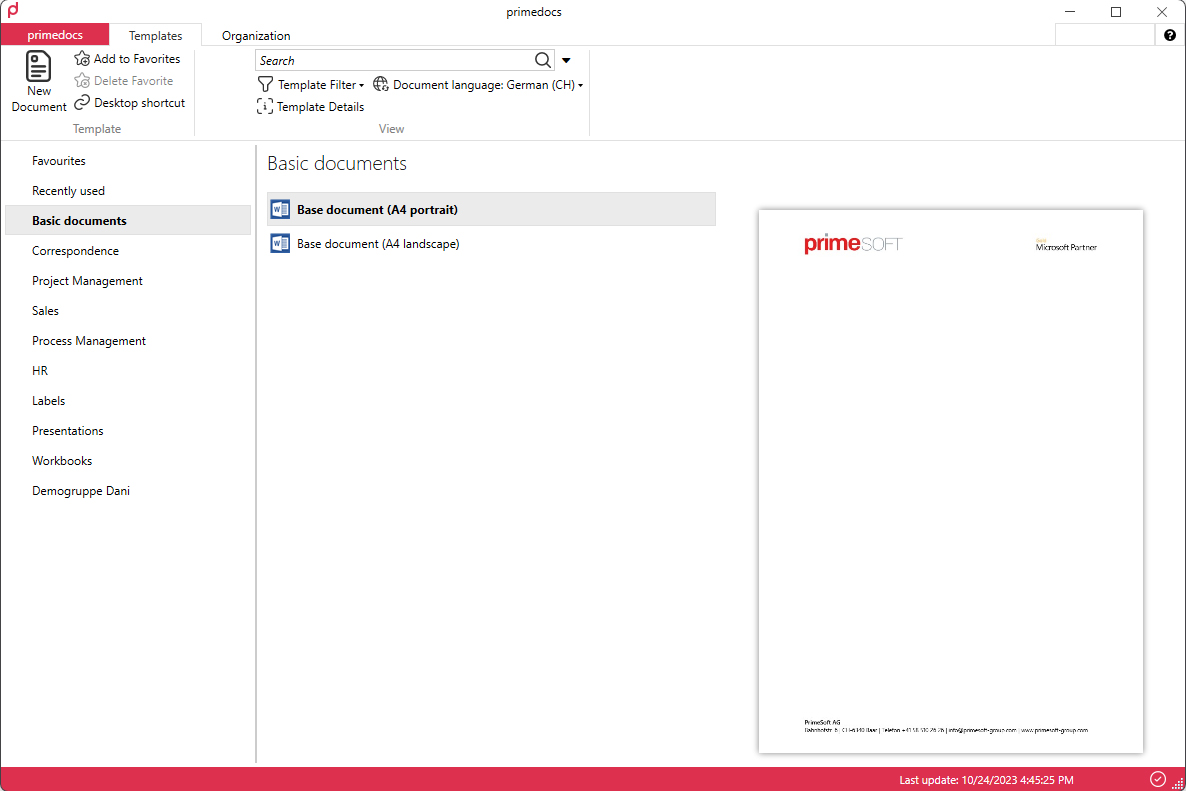Open Template Details with its info icon
This screenshot has height=791, width=1186.
point(264,106)
